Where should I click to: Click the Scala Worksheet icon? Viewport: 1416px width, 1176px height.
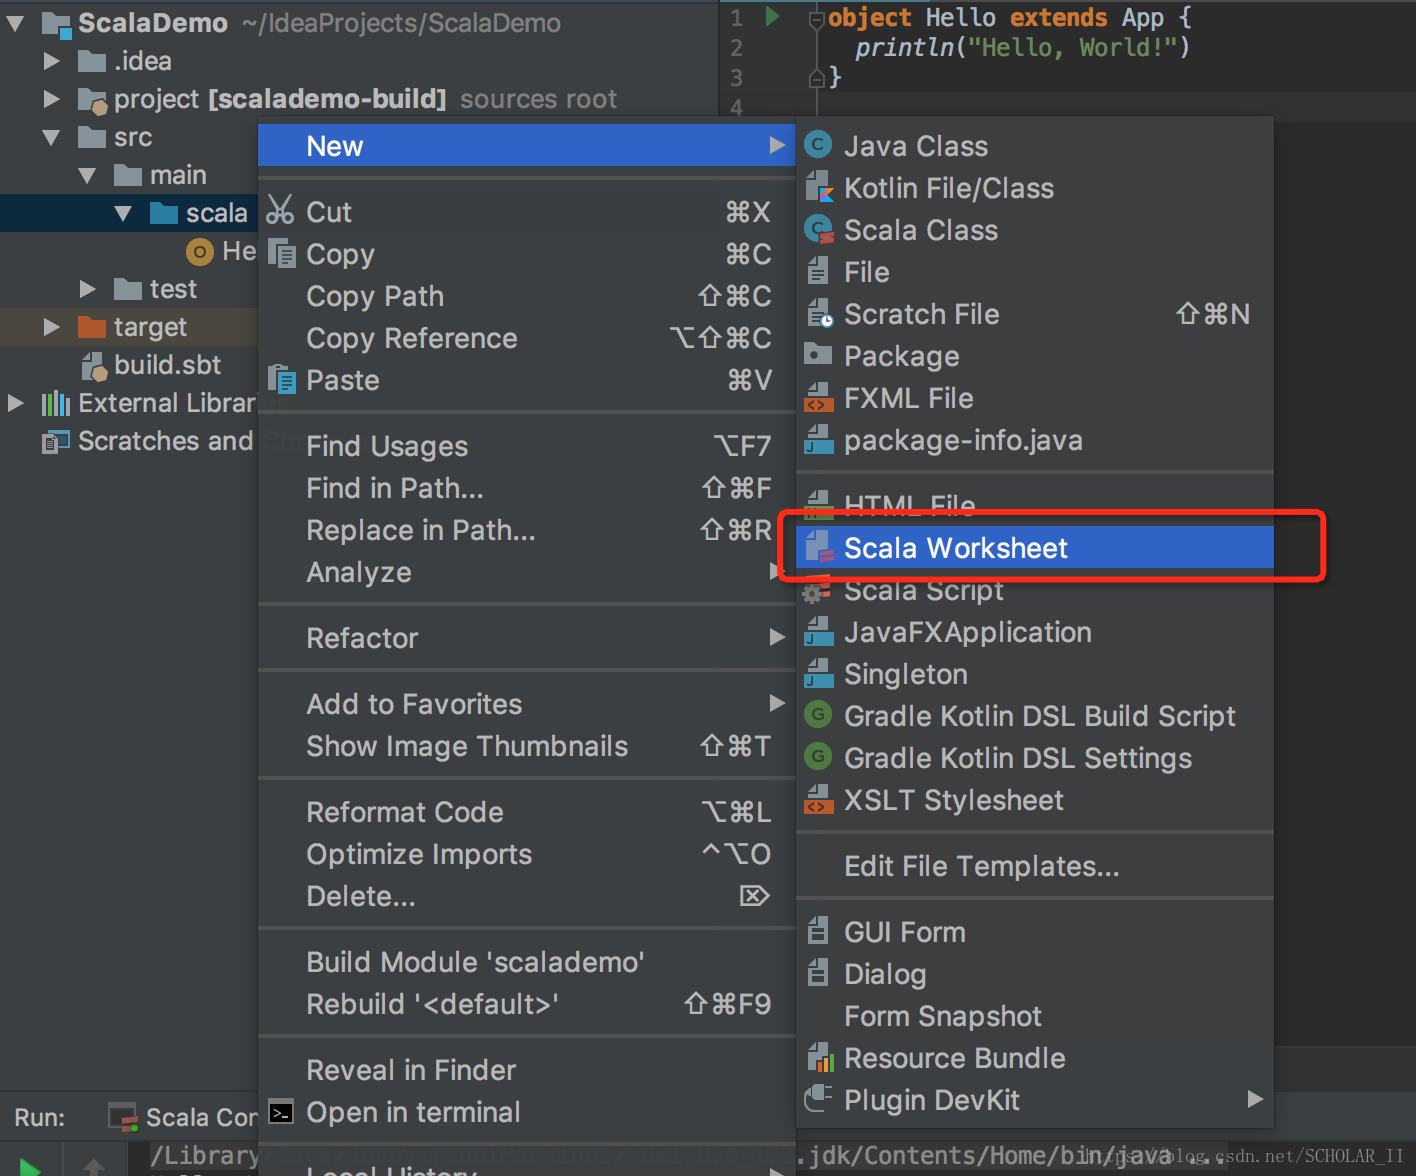[818, 547]
